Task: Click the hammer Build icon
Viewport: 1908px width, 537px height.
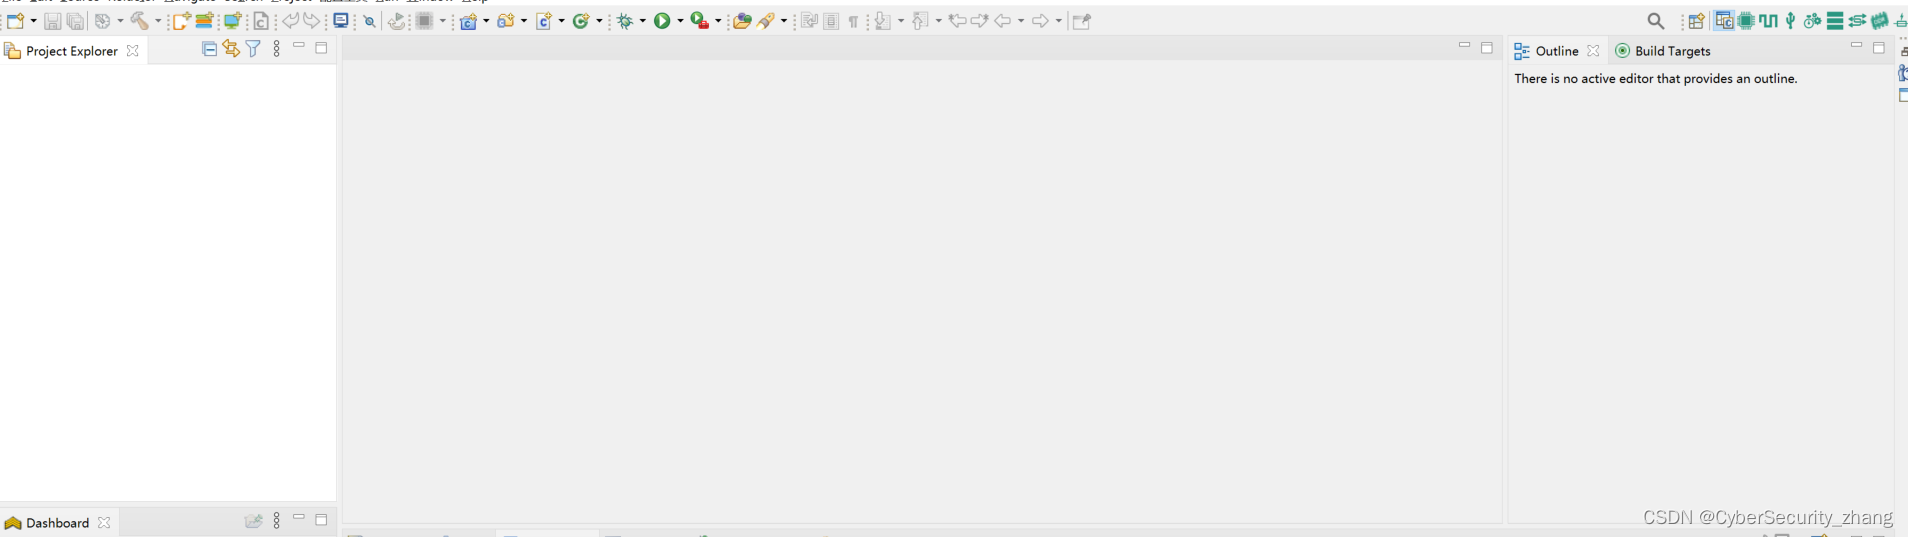Action: (140, 21)
